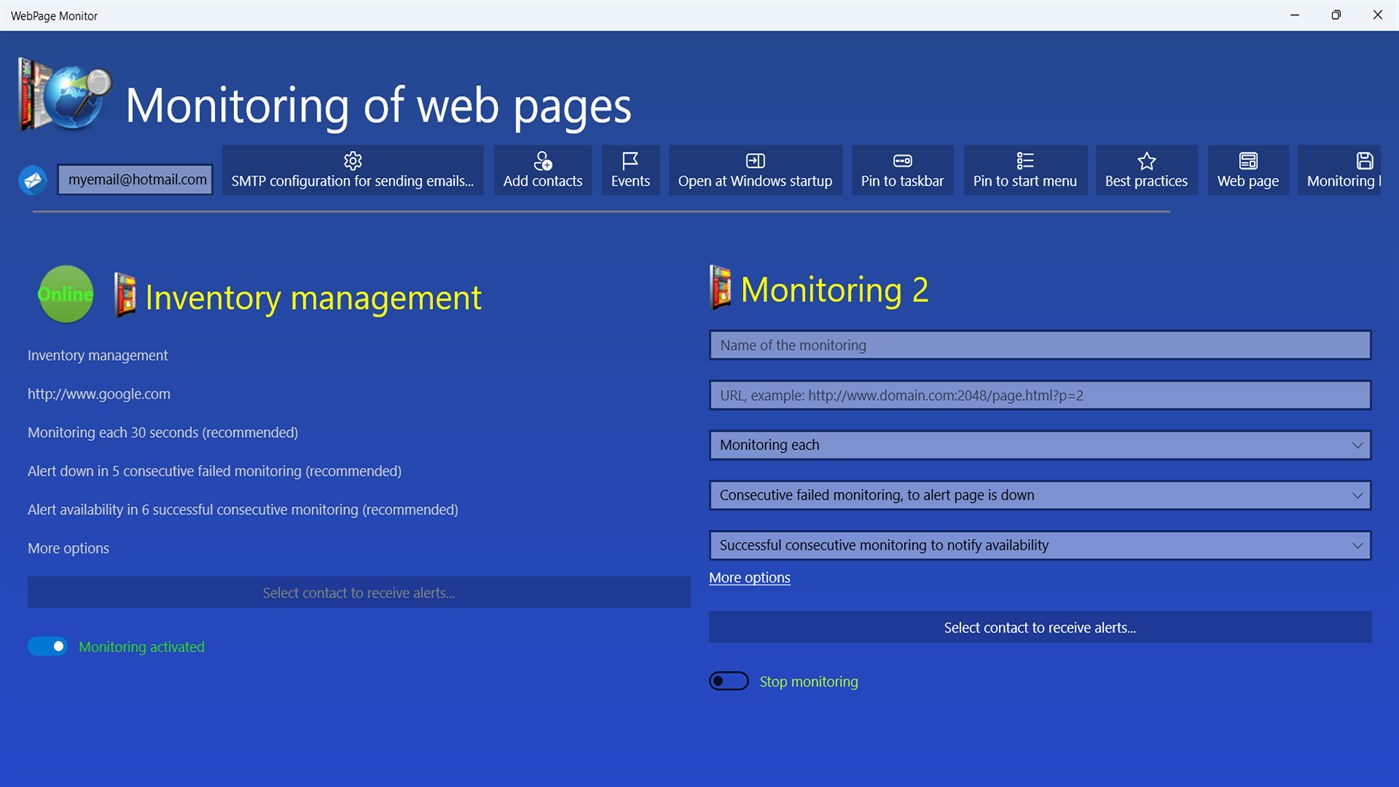Screen dimensions: 1399x787
Task: Click the Monitoring of web pages title
Action: tap(378, 105)
